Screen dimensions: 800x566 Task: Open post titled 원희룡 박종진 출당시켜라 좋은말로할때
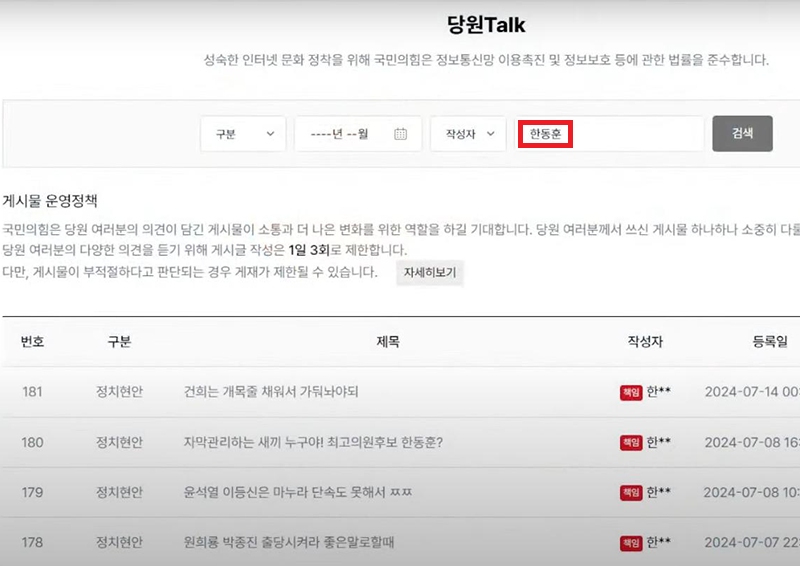[289, 542]
